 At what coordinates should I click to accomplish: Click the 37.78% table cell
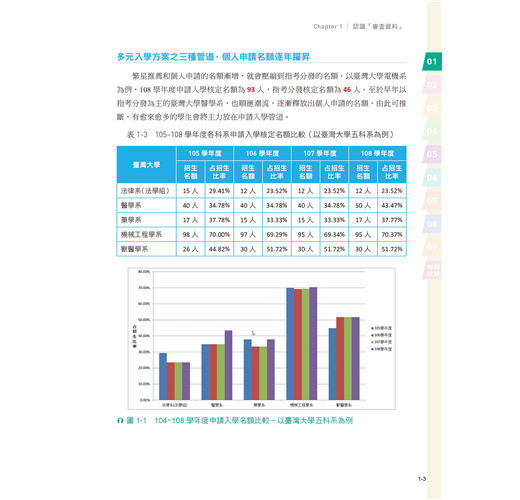(219, 220)
